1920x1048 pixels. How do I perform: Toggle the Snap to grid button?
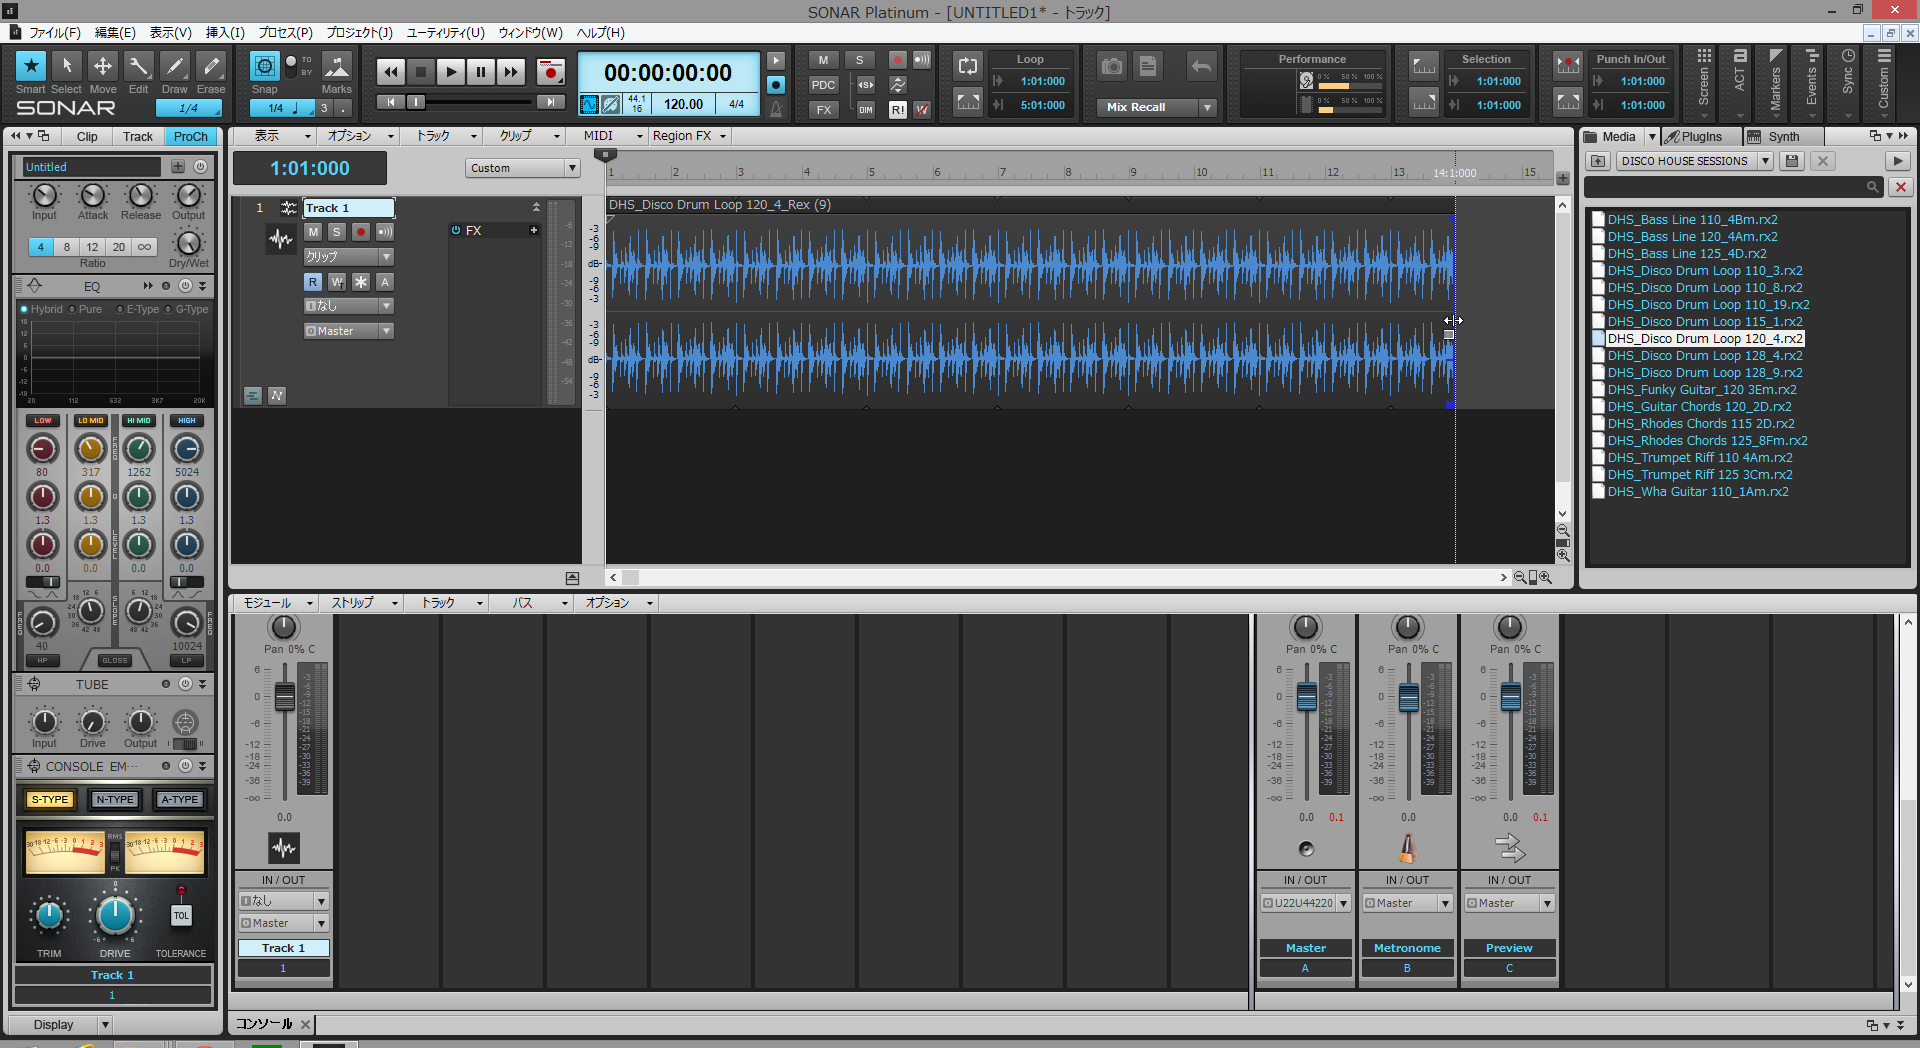coord(264,66)
